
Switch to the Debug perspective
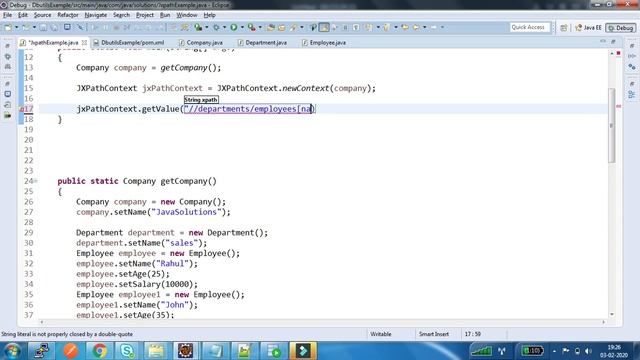[x=621, y=28]
